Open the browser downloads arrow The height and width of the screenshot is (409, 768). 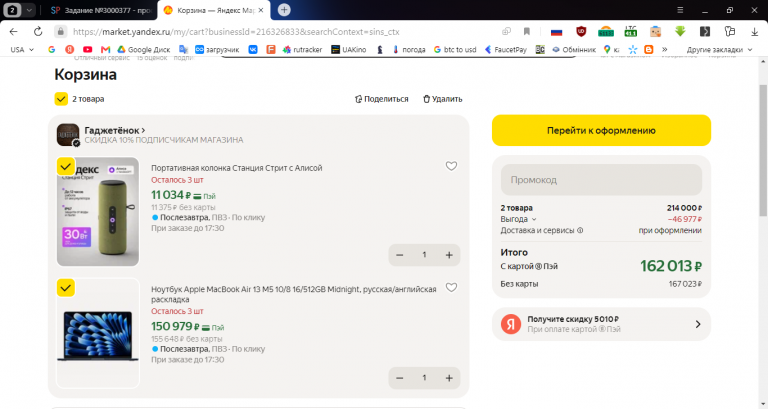[754, 32]
